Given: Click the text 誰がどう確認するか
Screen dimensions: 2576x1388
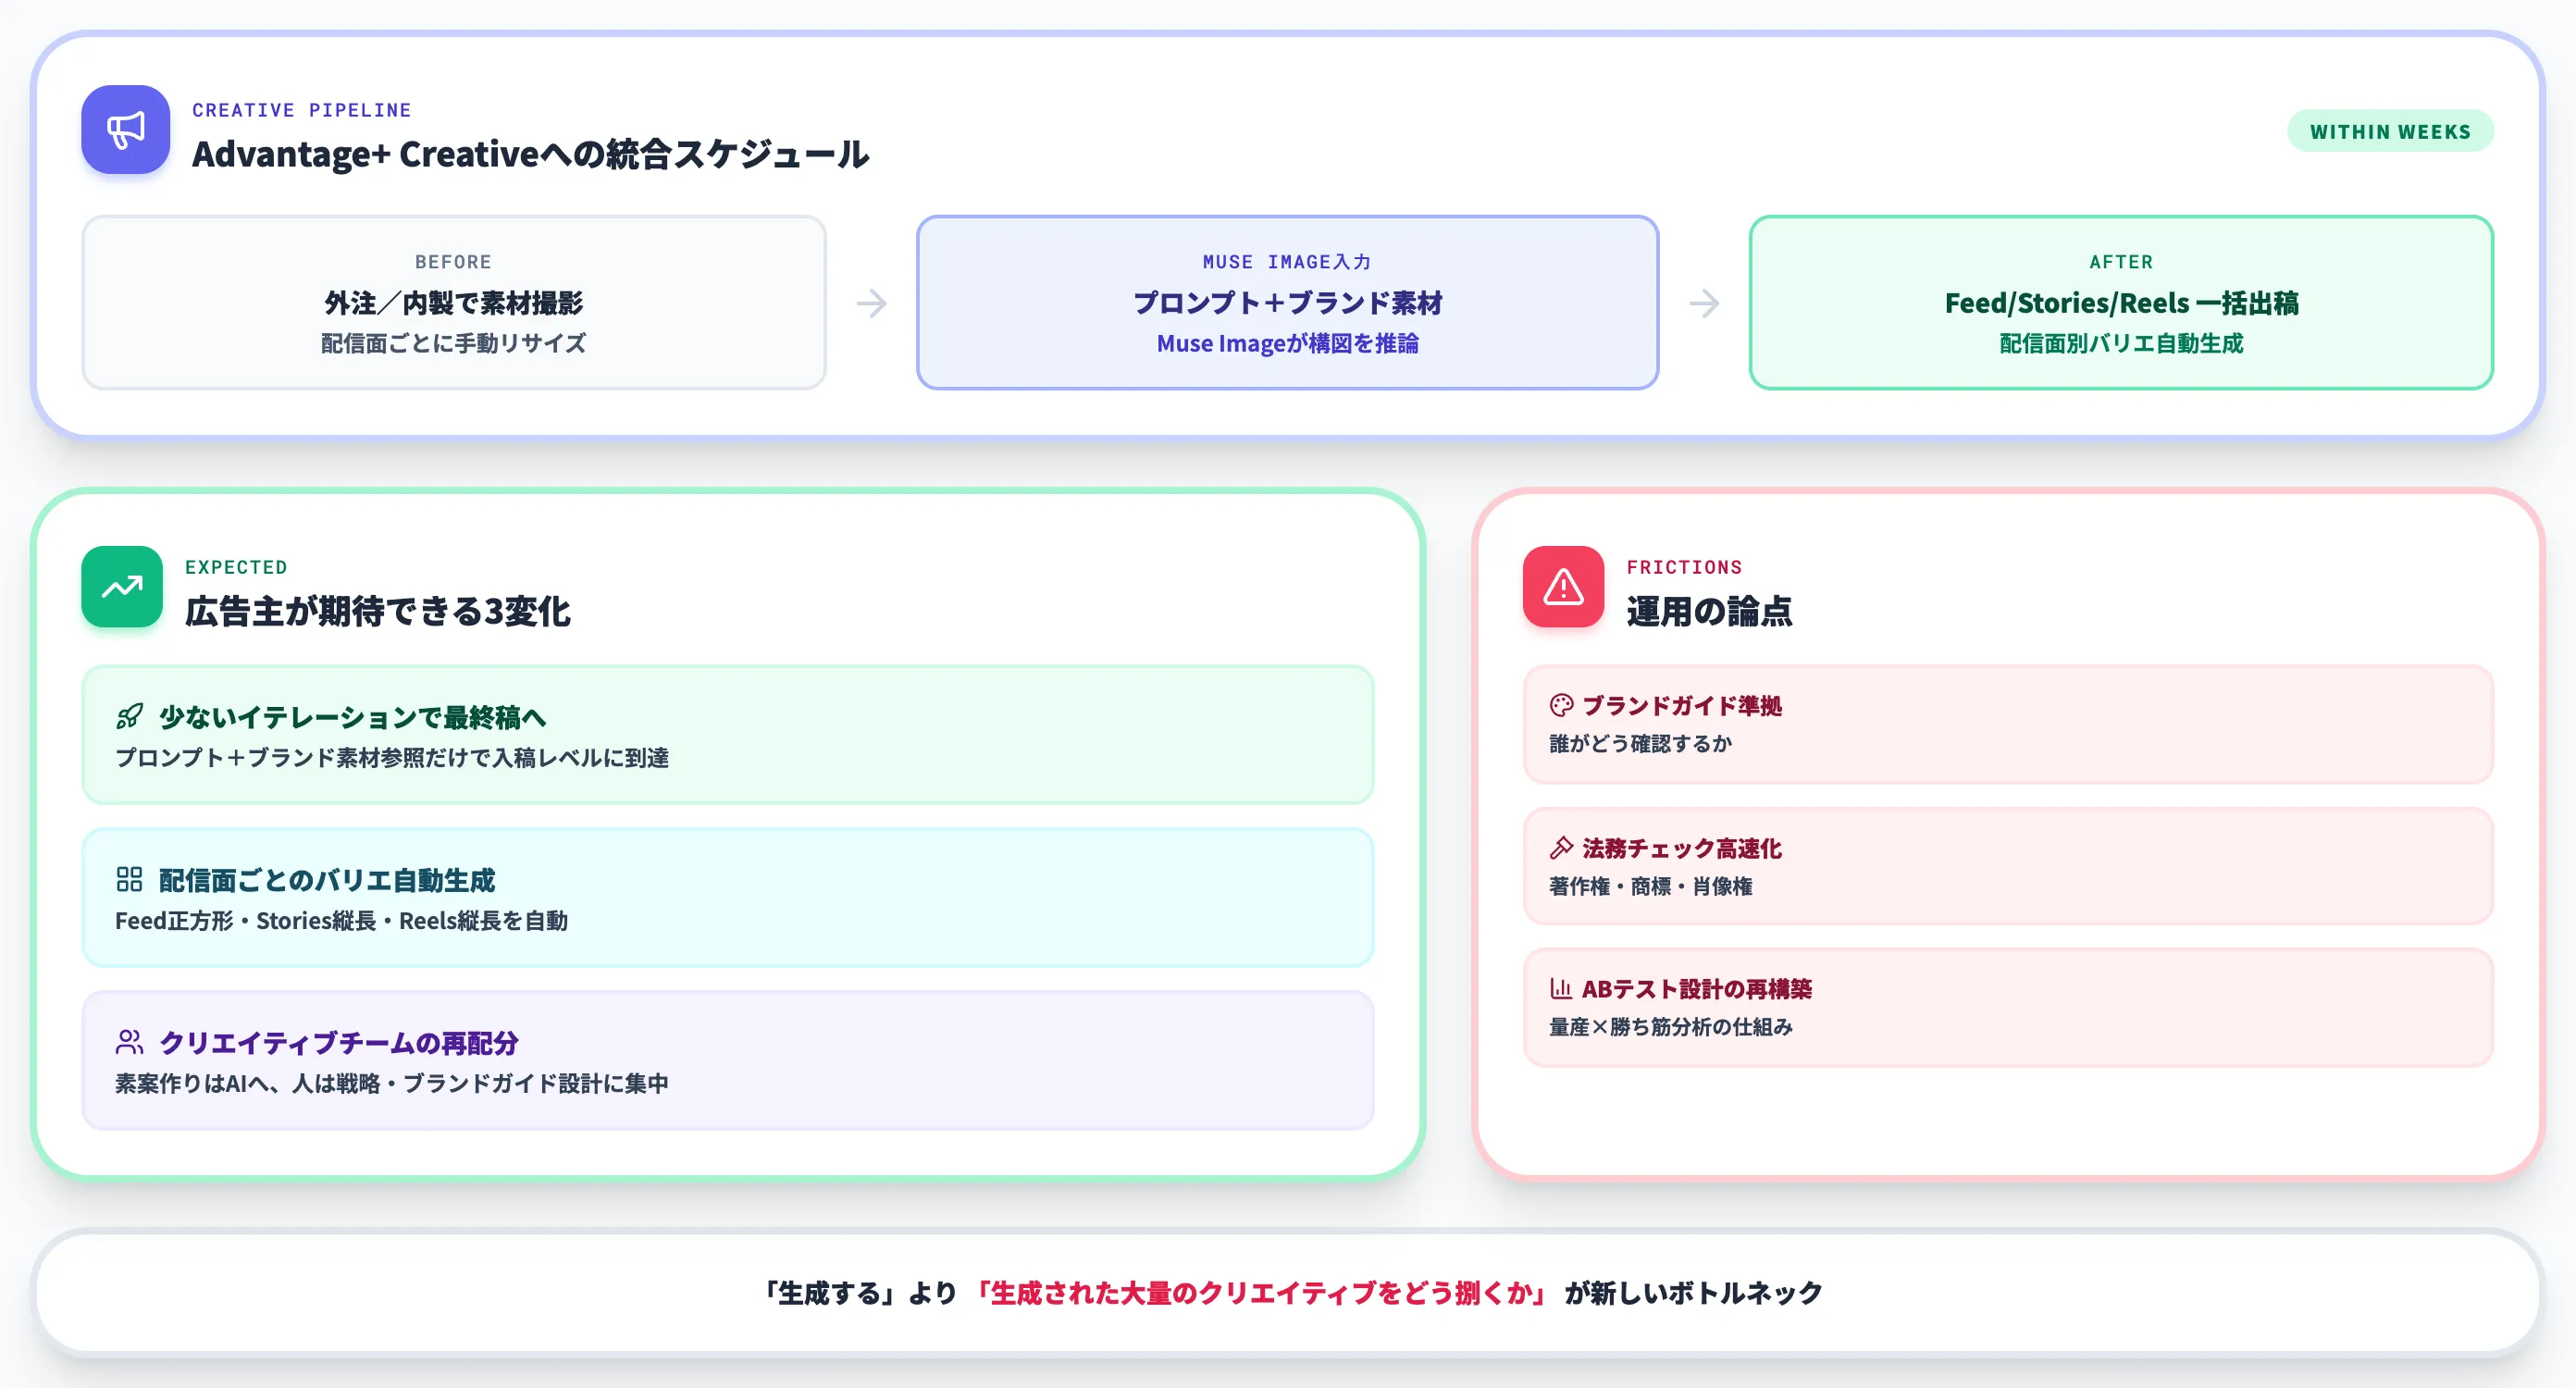Looking at the screenshot, I should [x=1640, y=744].
